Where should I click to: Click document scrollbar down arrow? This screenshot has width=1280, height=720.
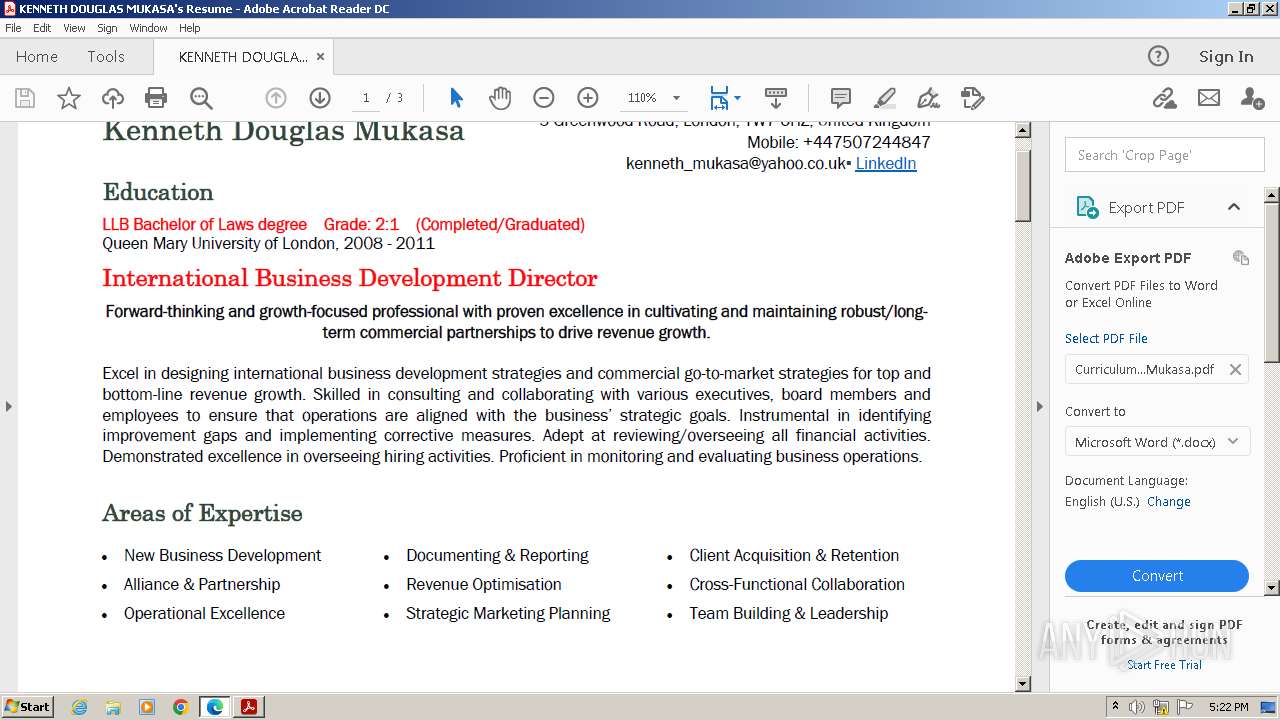click(1023, 684)
